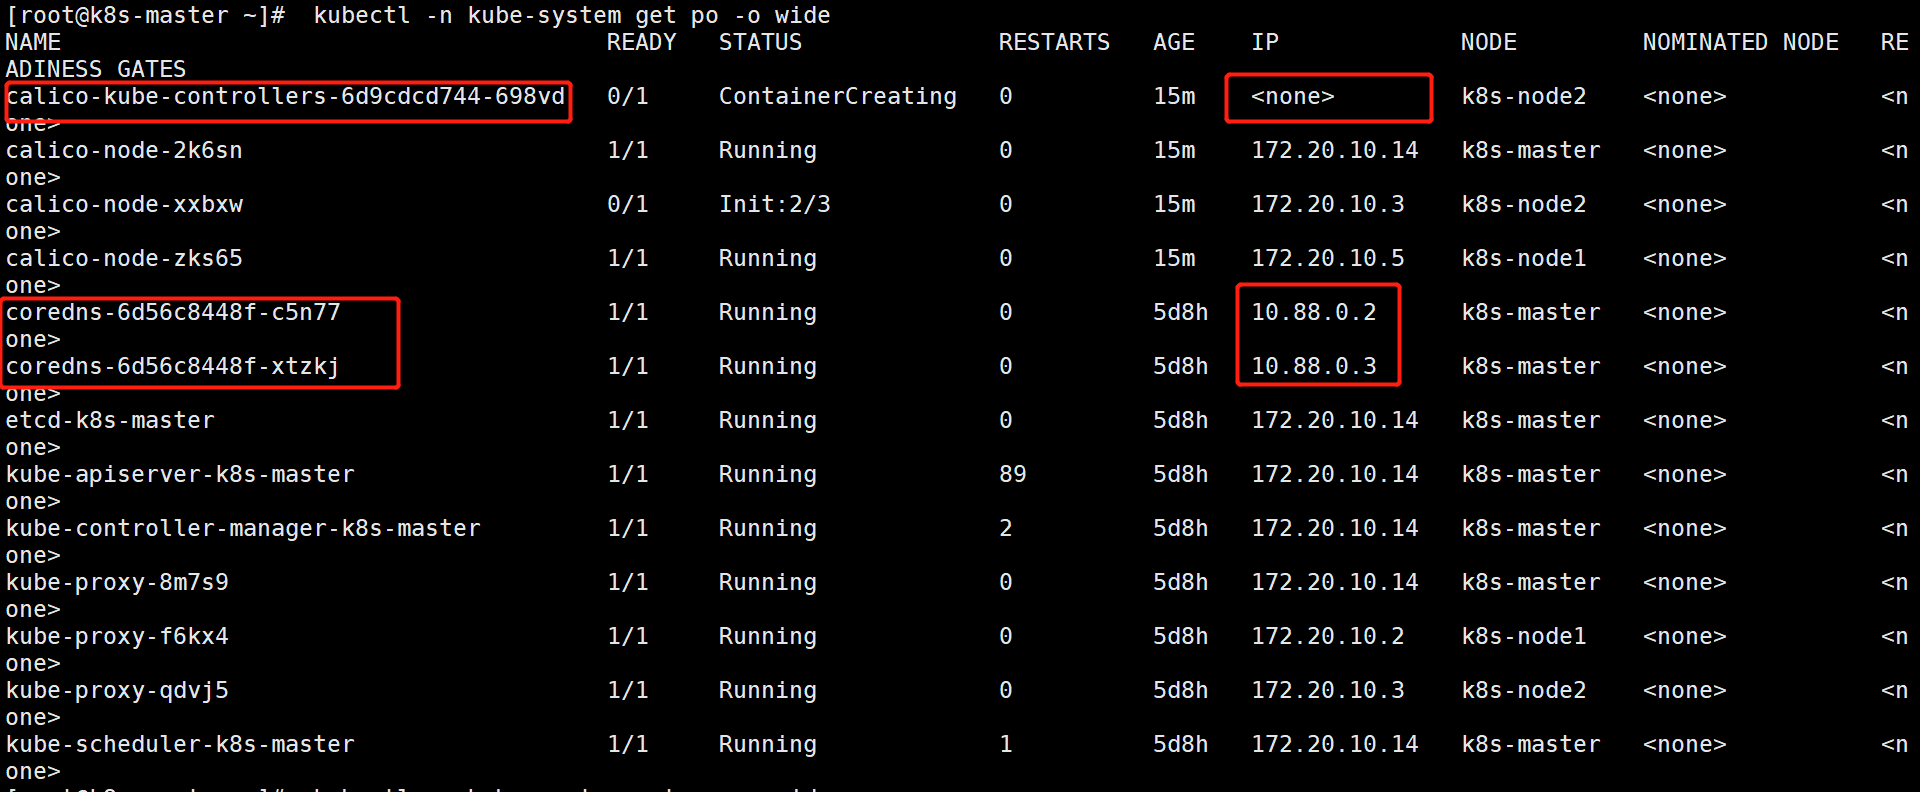Click the Init:2/3 status text
The image size is (1920, 792).
775,204
